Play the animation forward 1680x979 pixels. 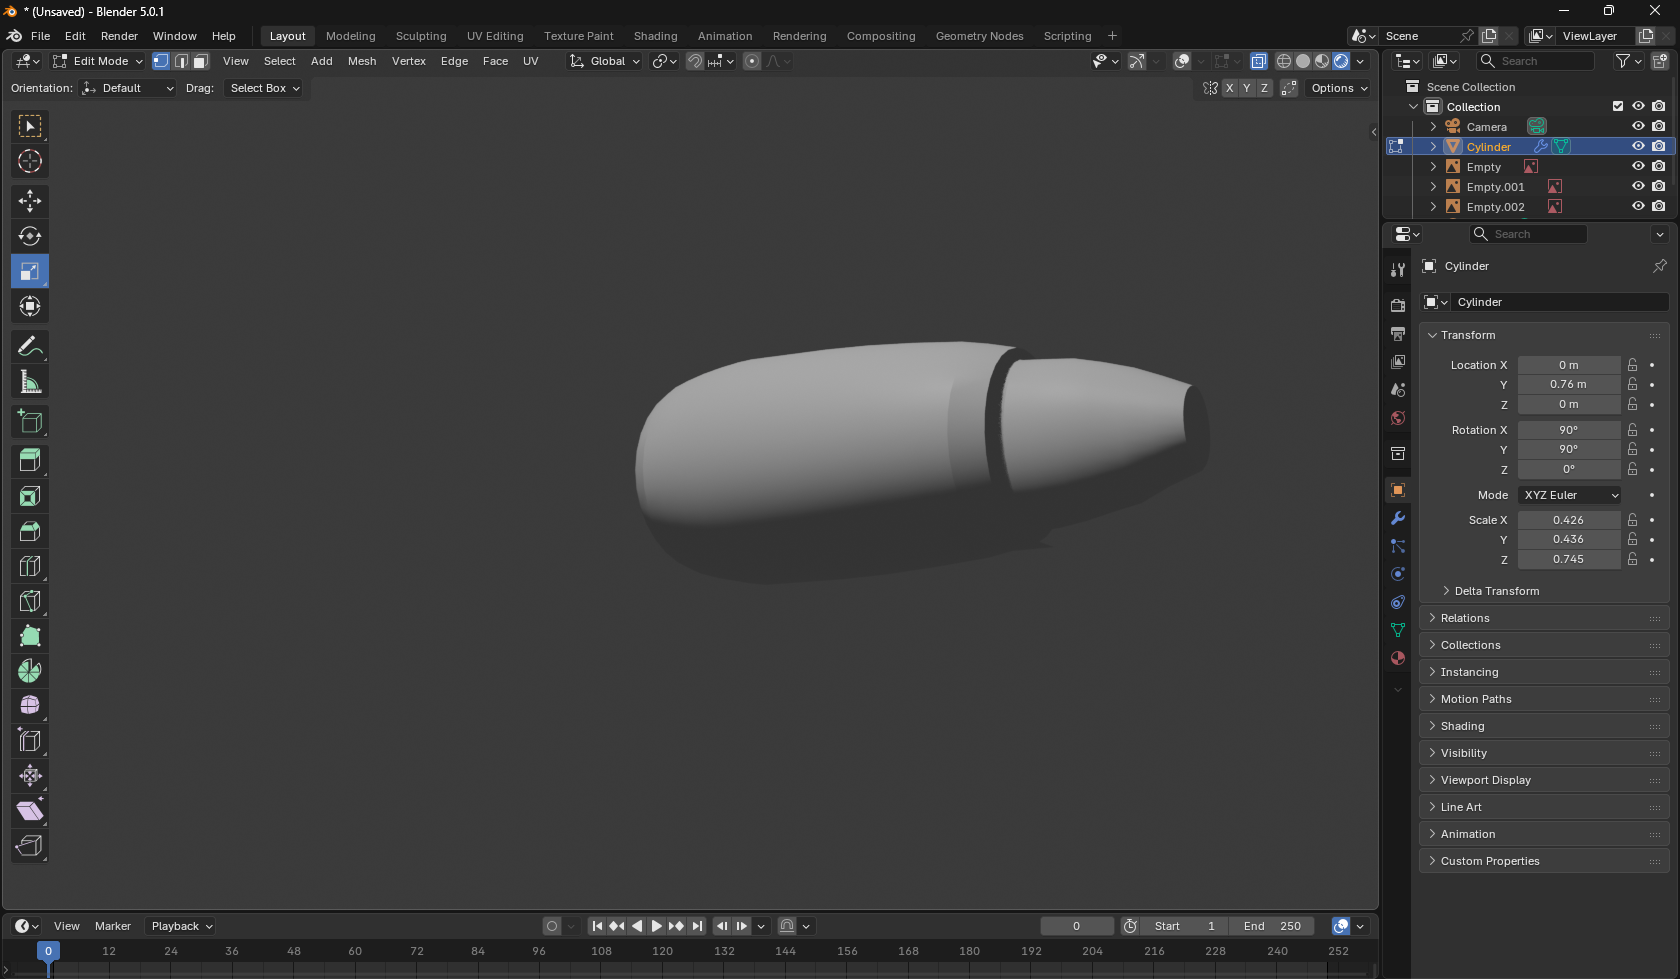tap(657, 926)
